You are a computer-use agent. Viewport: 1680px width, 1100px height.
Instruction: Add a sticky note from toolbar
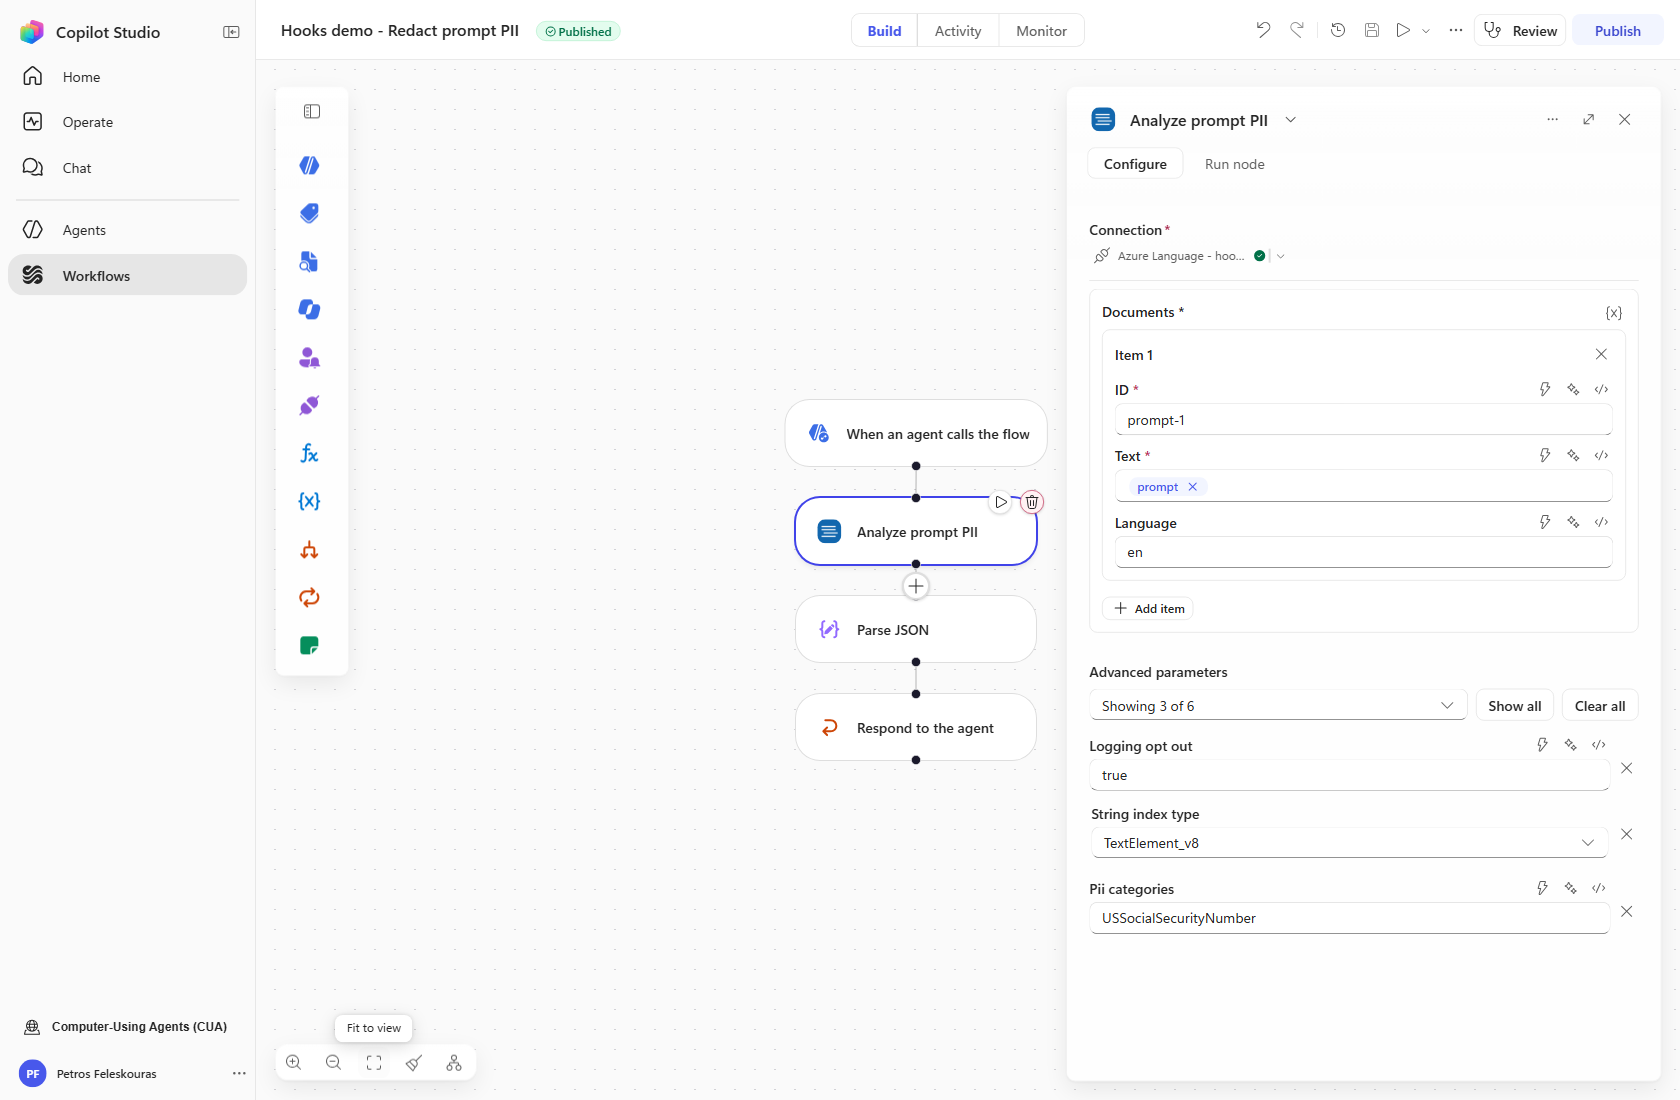(x=310, y=645)
